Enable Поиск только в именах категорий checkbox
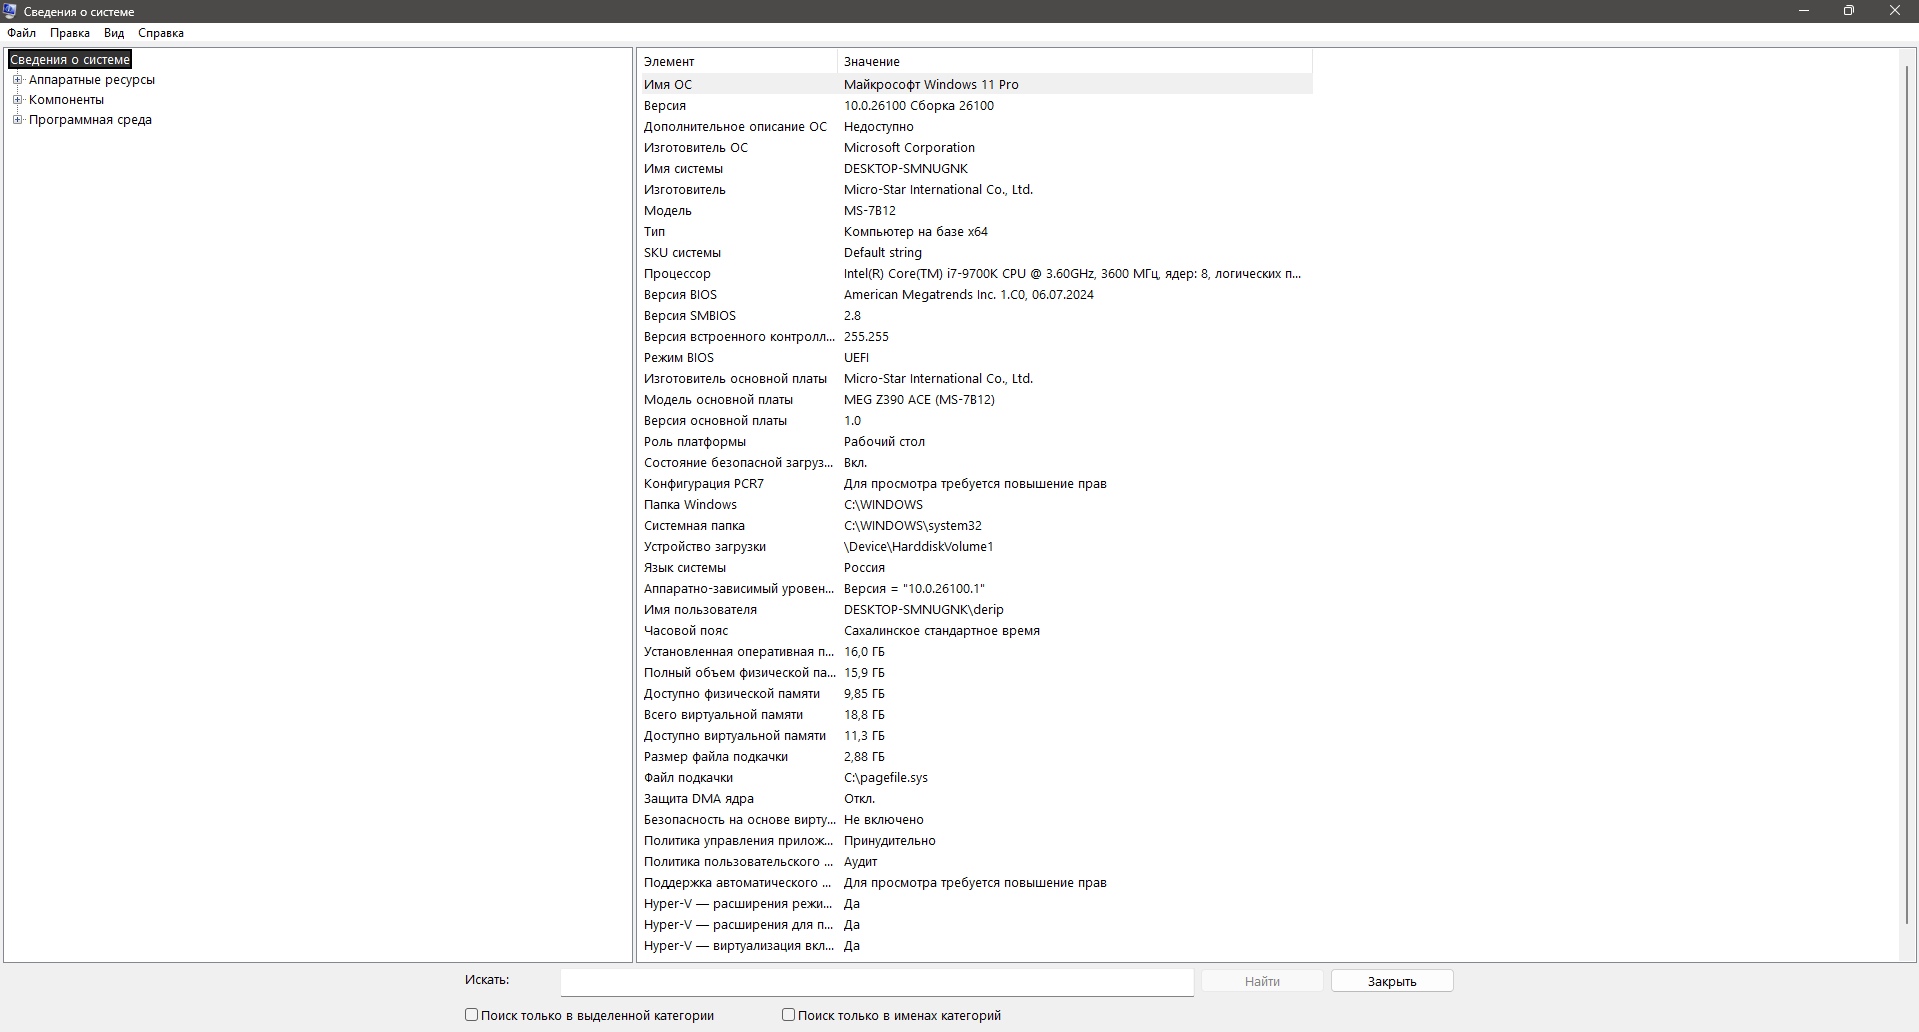This screenshot has height=1032, width=1919. (788, 1014)
